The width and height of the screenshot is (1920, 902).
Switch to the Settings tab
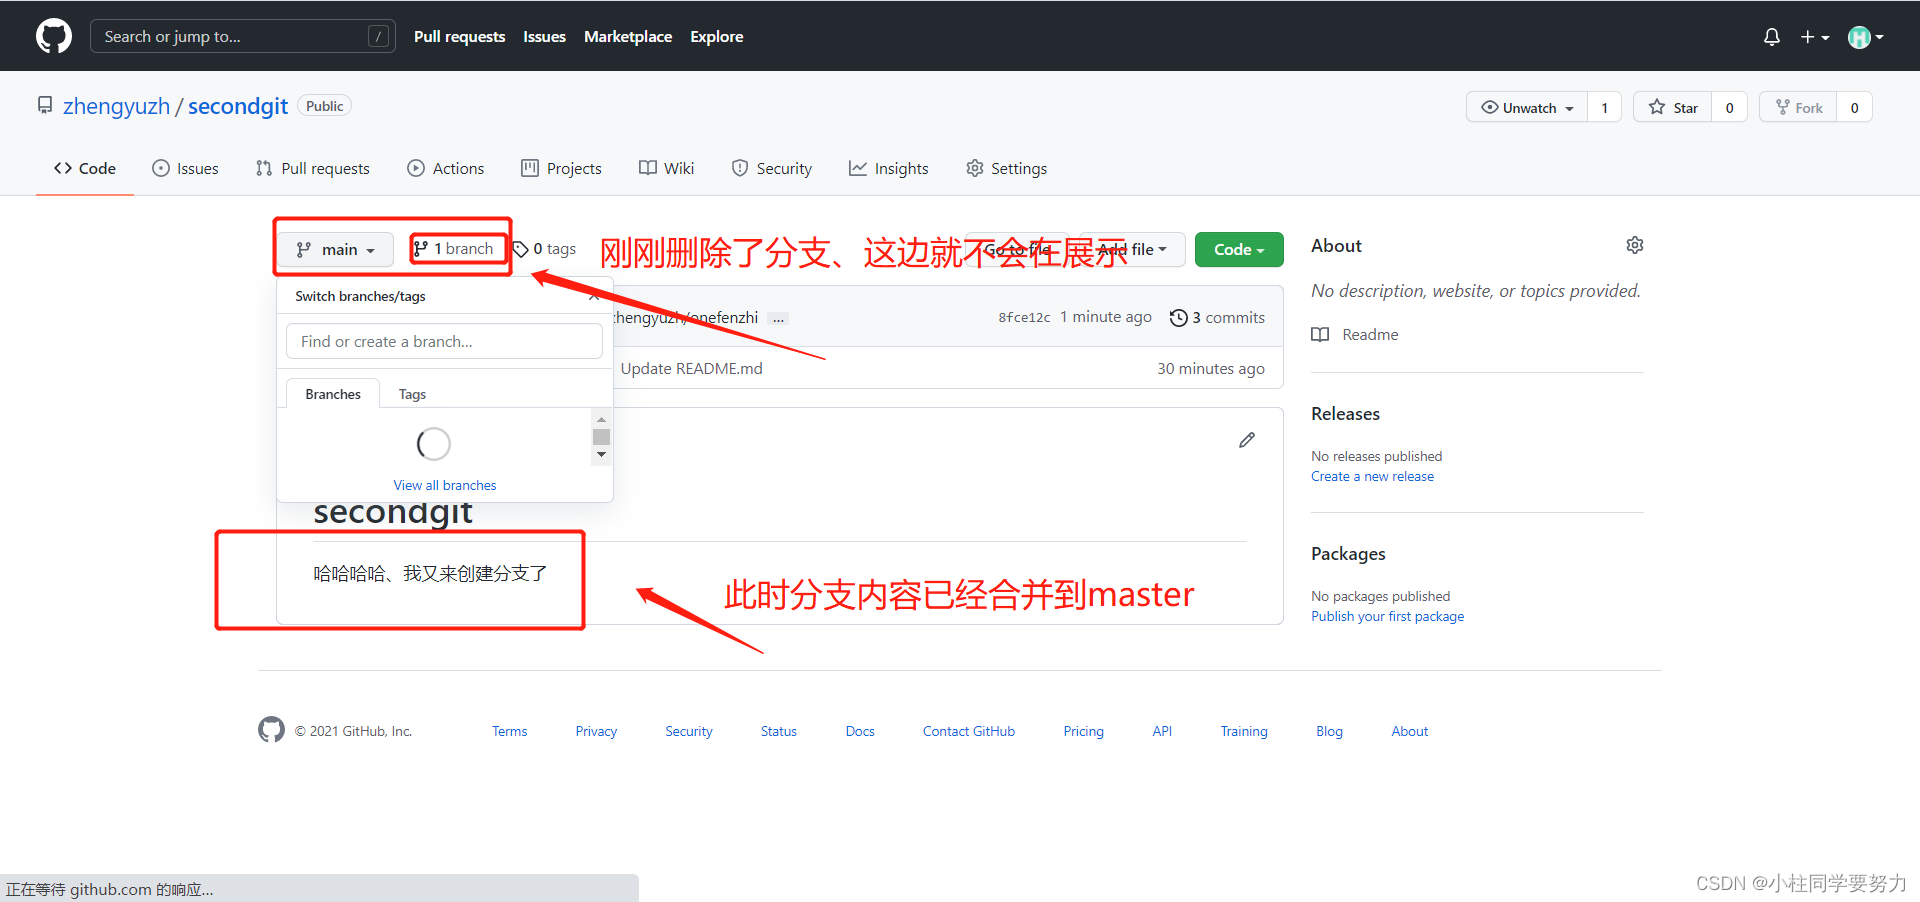pyautogui.click(x=1006, y=168)
